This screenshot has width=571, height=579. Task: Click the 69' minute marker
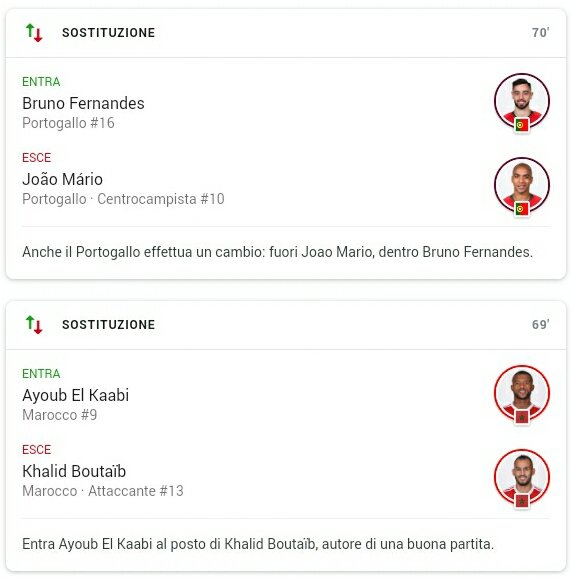click(x=540, y=325)
